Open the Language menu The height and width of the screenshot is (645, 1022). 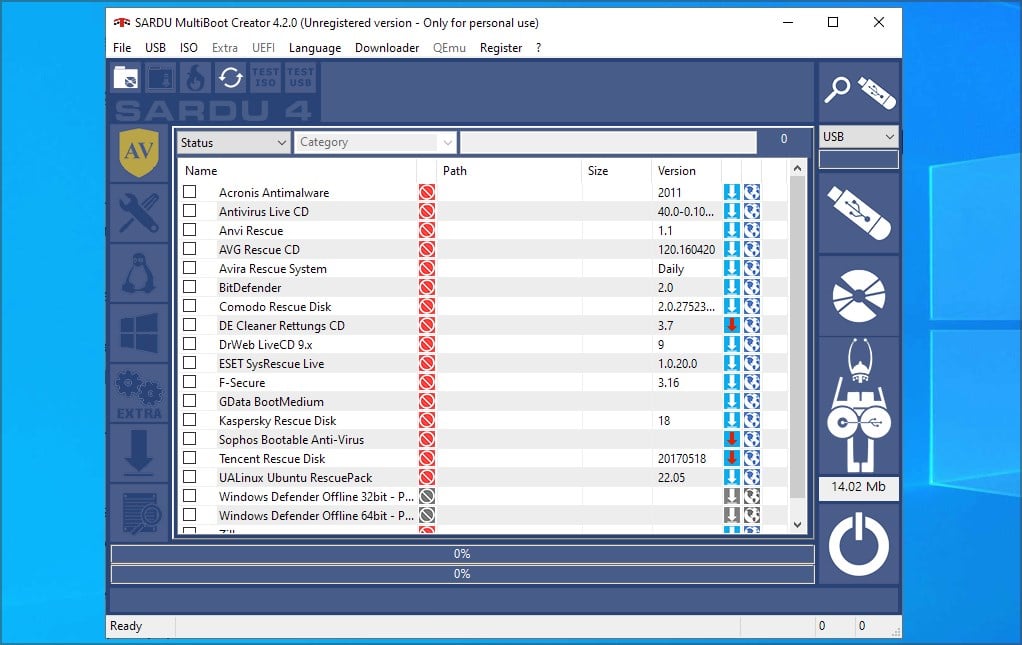point(314,48)
